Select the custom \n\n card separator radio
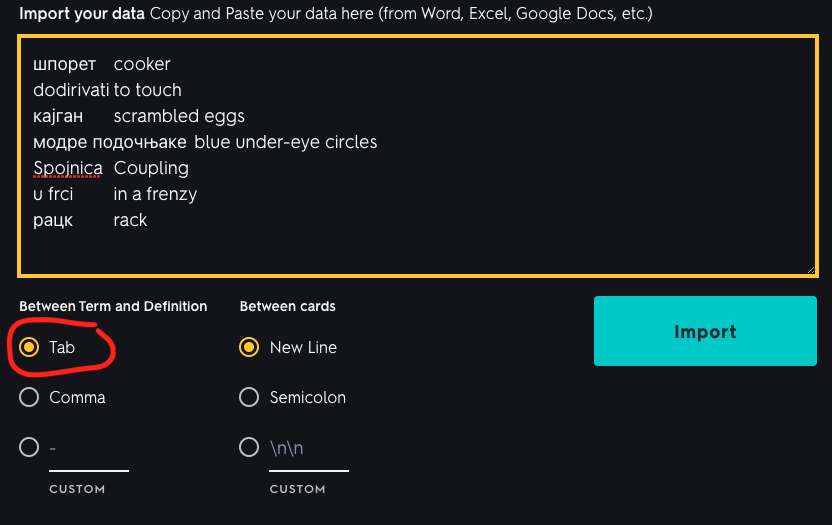This screenshot has width=832, height=525. [249, 447]
